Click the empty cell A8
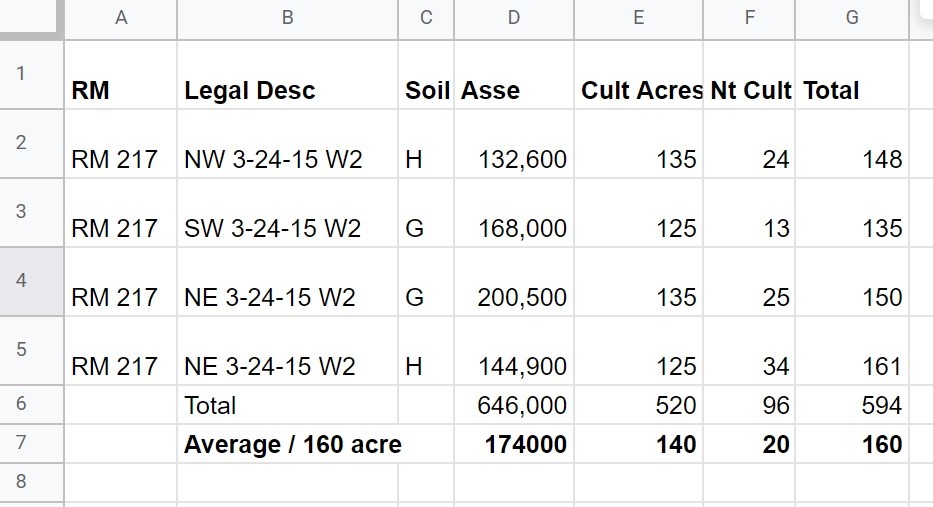The width and height of the screenshot is (933, 507). point(121,482)
